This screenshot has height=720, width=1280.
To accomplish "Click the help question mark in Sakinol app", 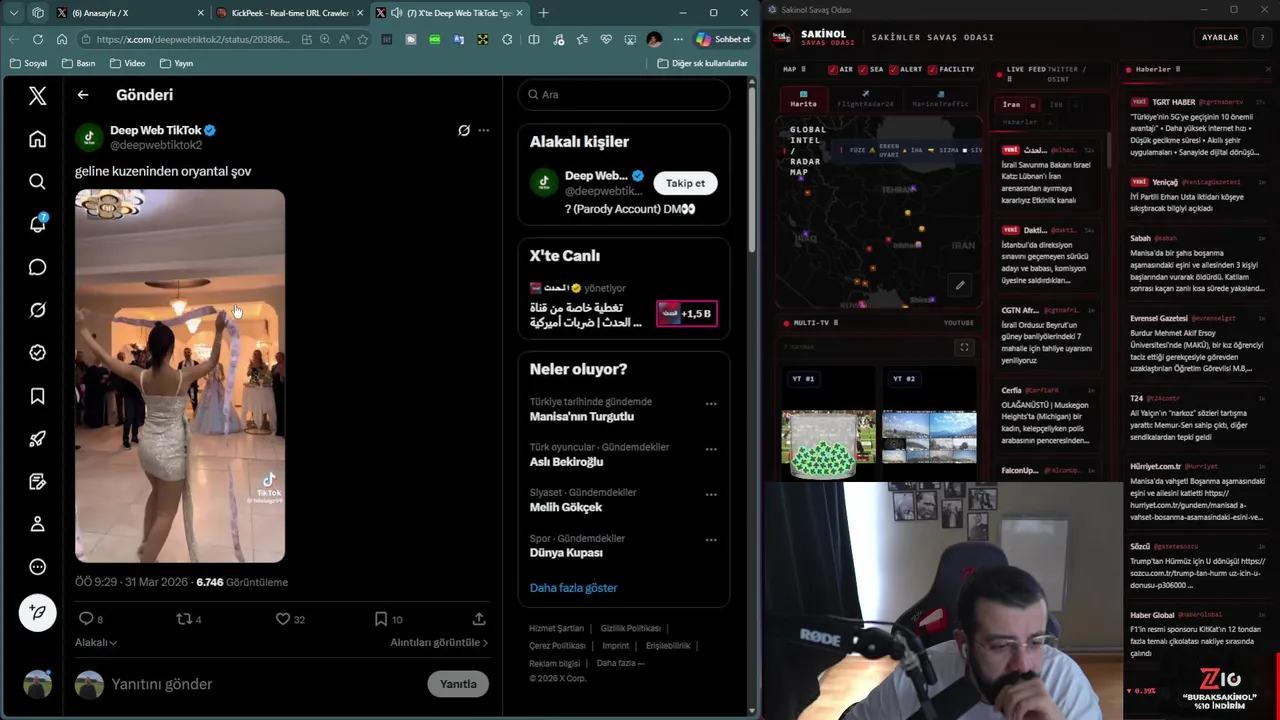I will [1262, 37].
